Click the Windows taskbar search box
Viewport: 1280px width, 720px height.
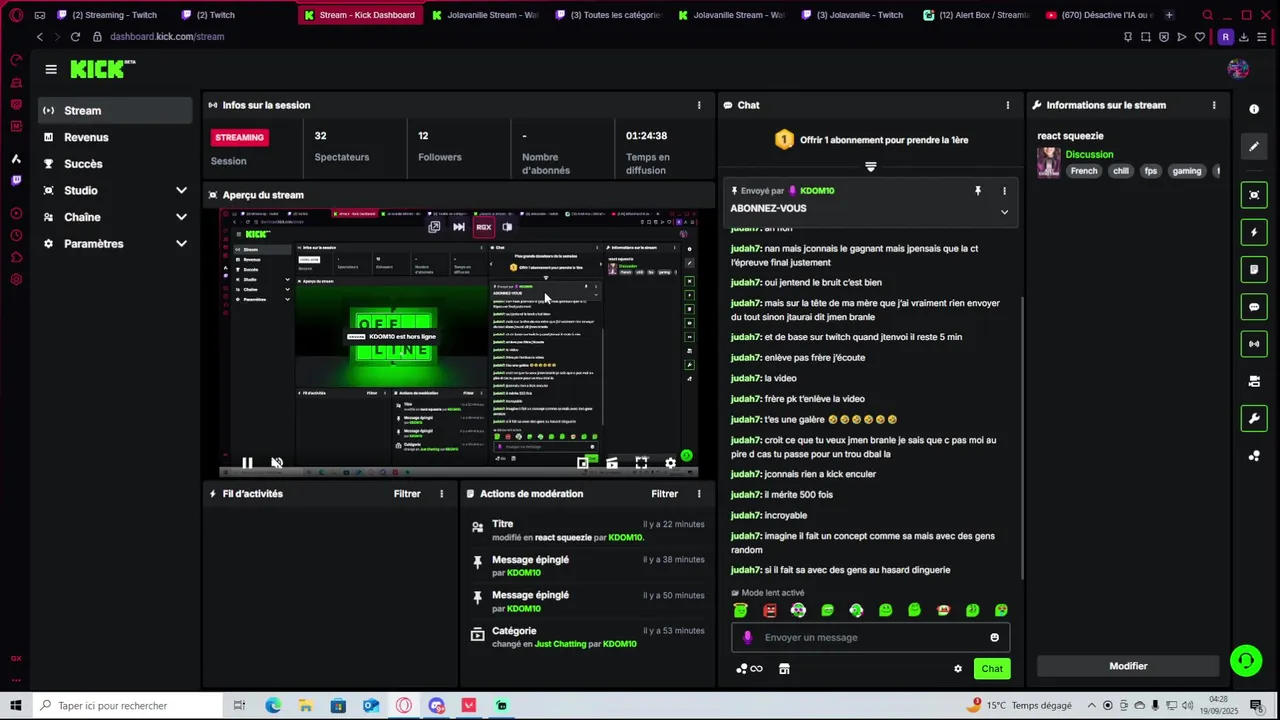click(127, 706)
